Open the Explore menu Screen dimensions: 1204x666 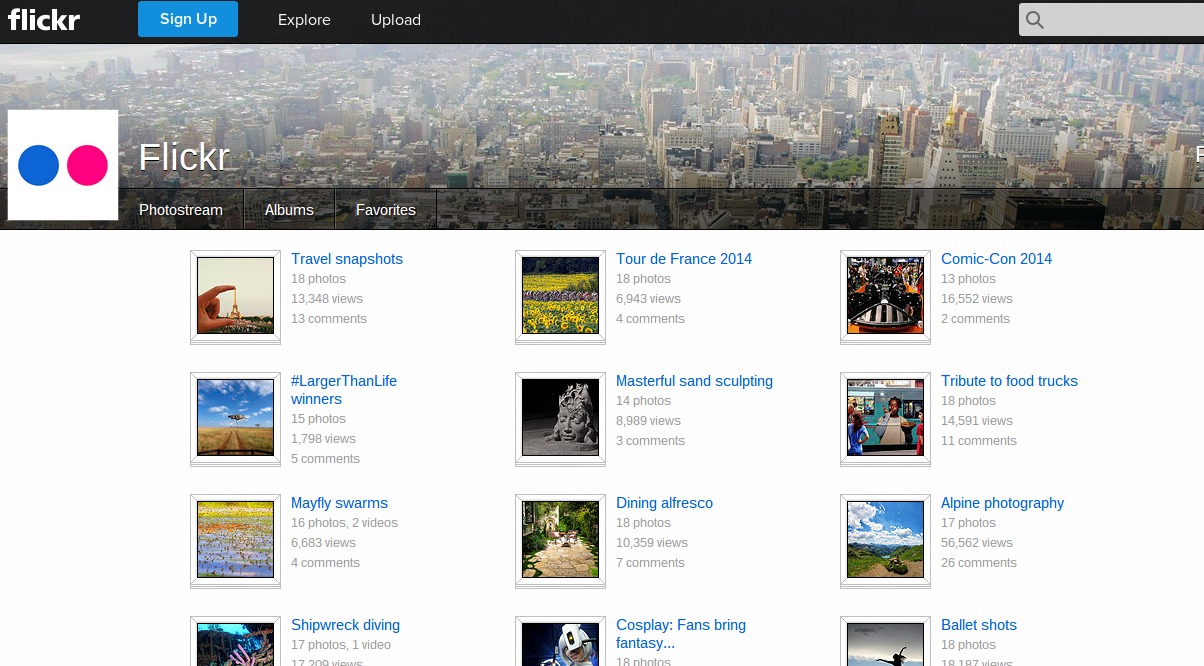pyautogui.click(x=304, y=20)
